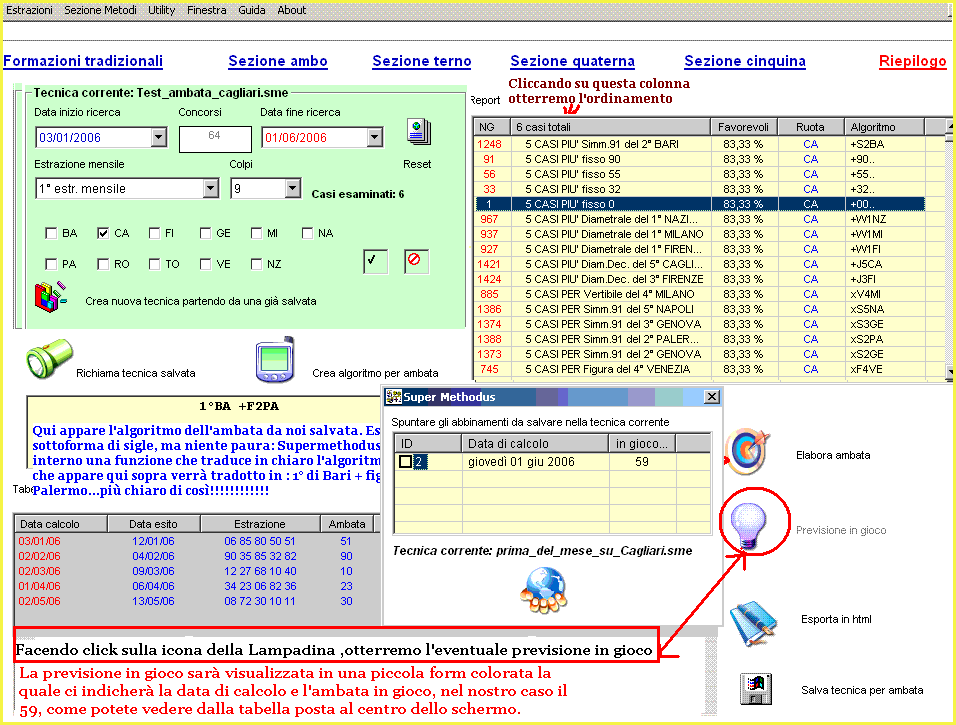Open the Guida menu
Viewport: 956px width, 725px height.
click(x=252, y=10)
